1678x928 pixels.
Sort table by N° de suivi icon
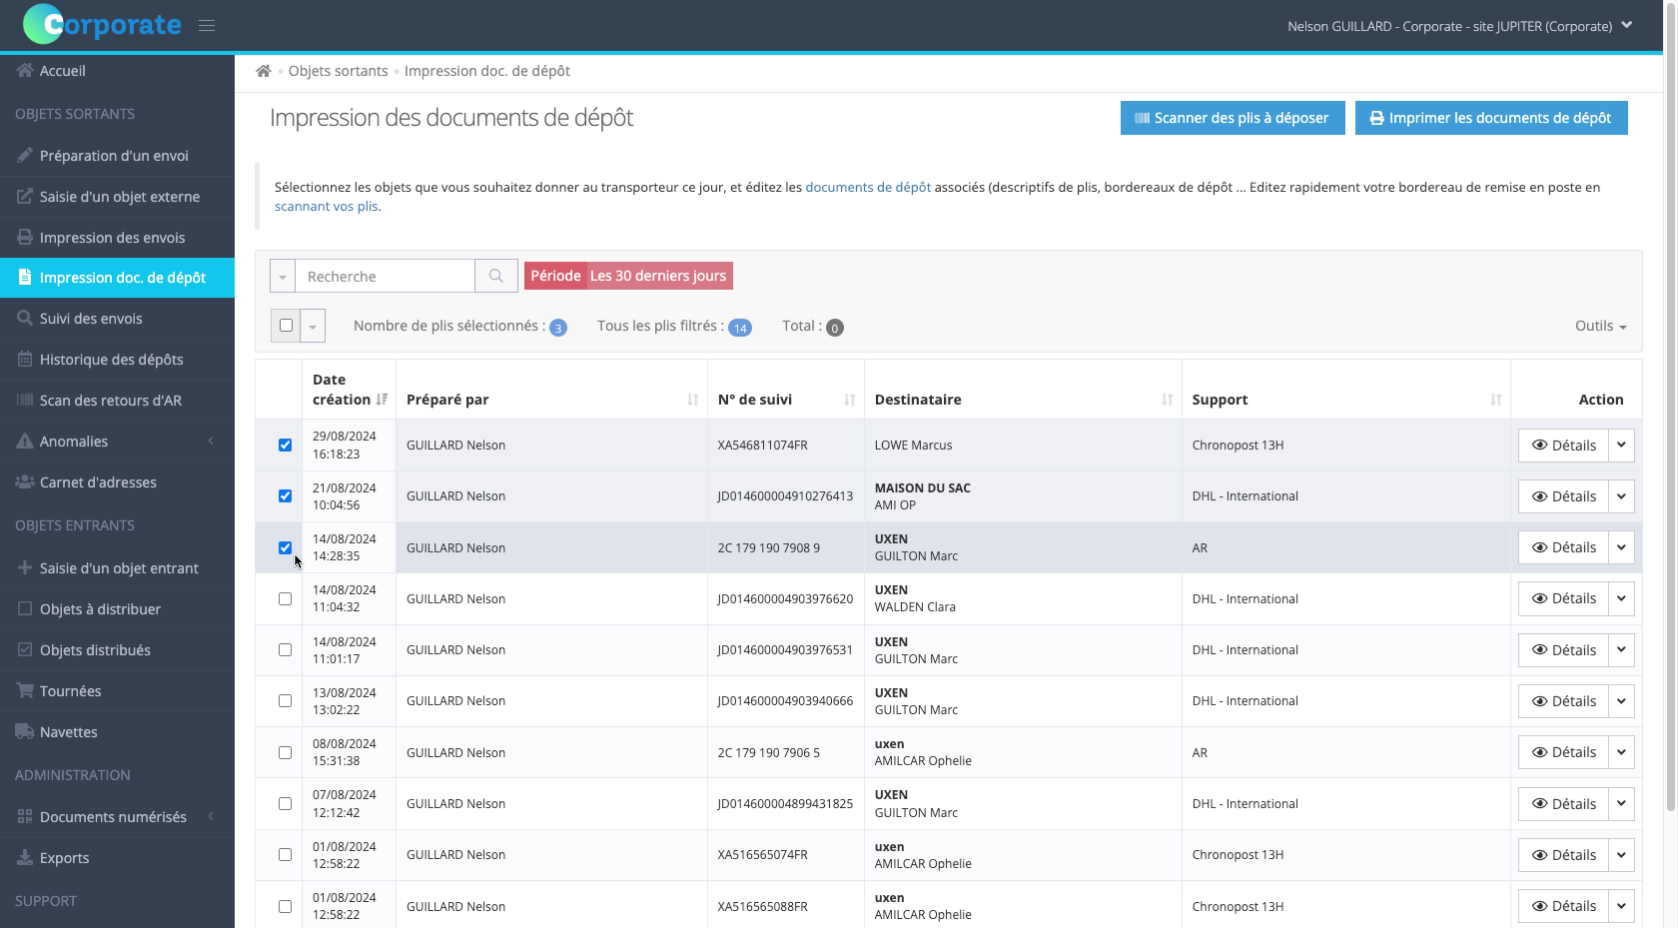[850, 399]
